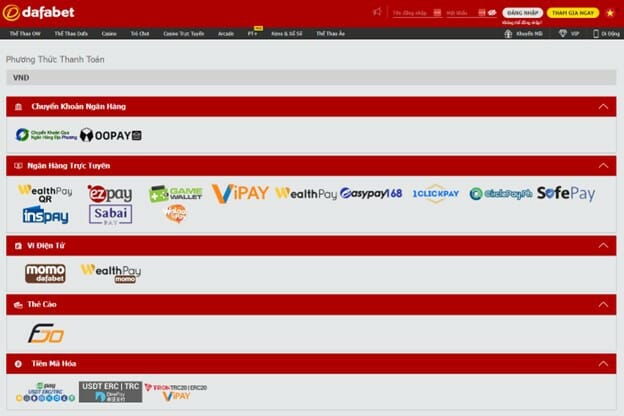Screen dimensions: 624x416
Task: Open Khuyến Mãi gift icon
Action: click(508, 34)
